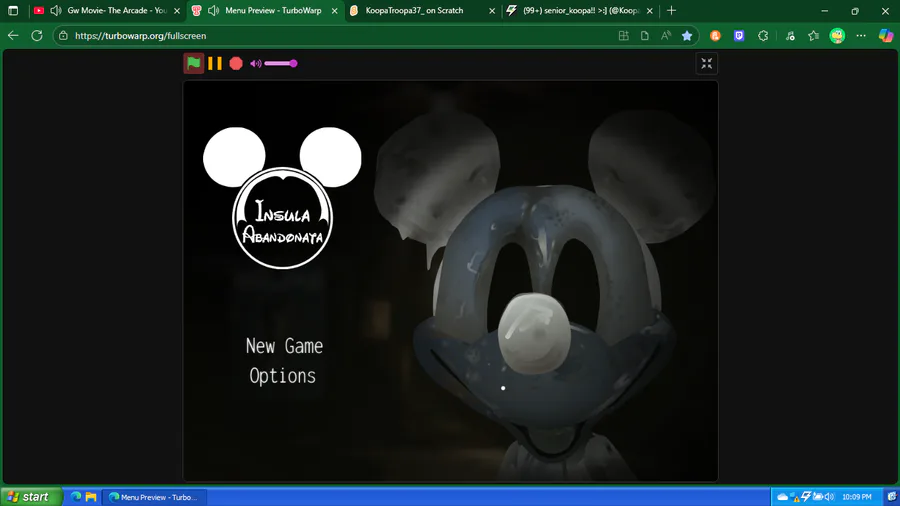Open the purple shield extension icon

[x=739, y=36]
